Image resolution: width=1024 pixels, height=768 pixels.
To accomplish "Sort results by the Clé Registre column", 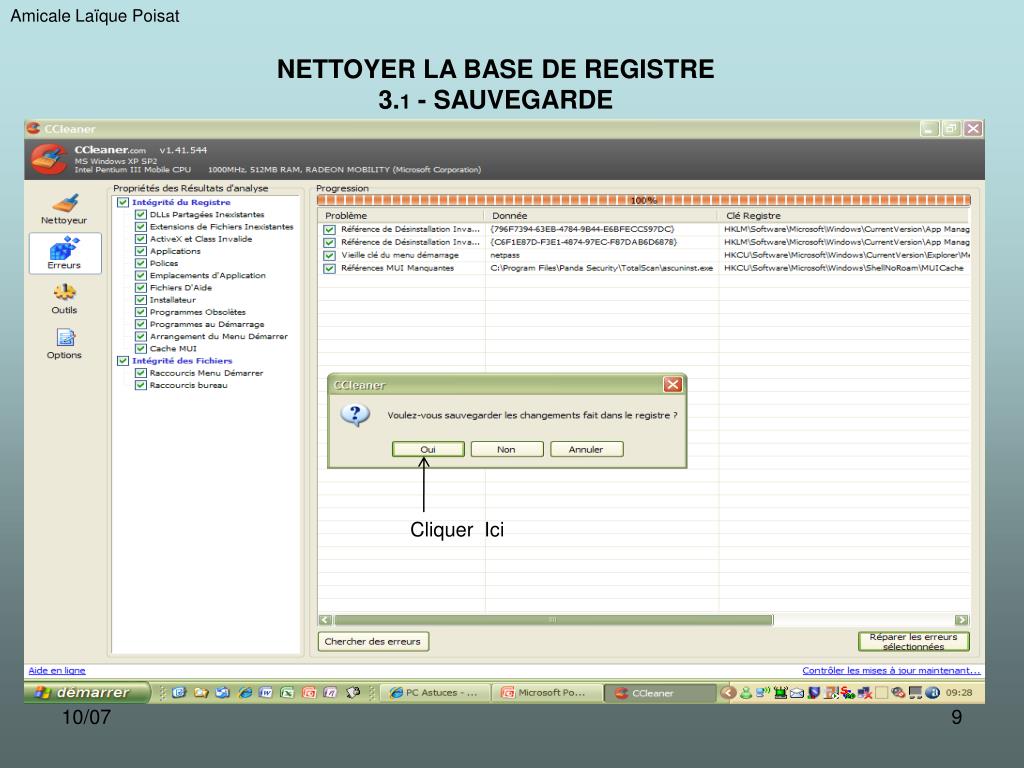I will (844, 216).
